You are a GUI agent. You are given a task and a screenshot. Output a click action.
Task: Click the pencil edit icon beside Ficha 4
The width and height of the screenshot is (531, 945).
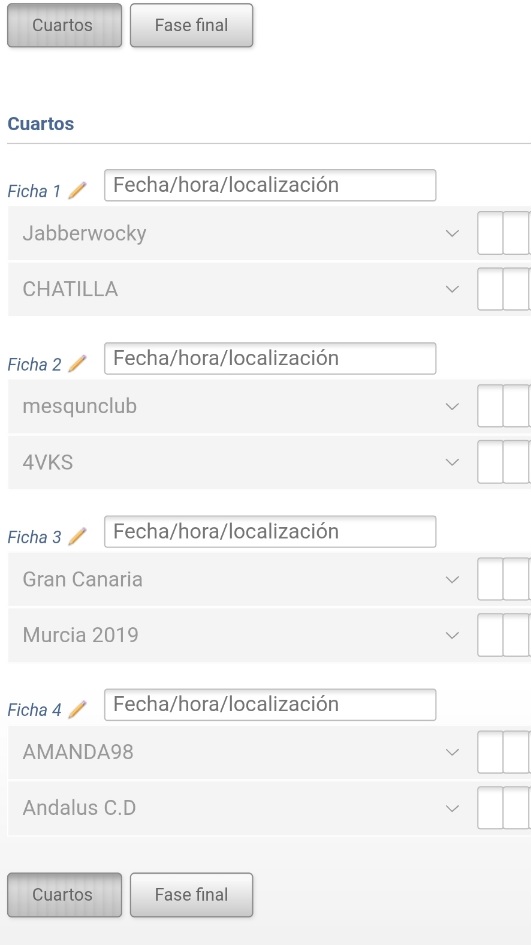coord(77,710)
